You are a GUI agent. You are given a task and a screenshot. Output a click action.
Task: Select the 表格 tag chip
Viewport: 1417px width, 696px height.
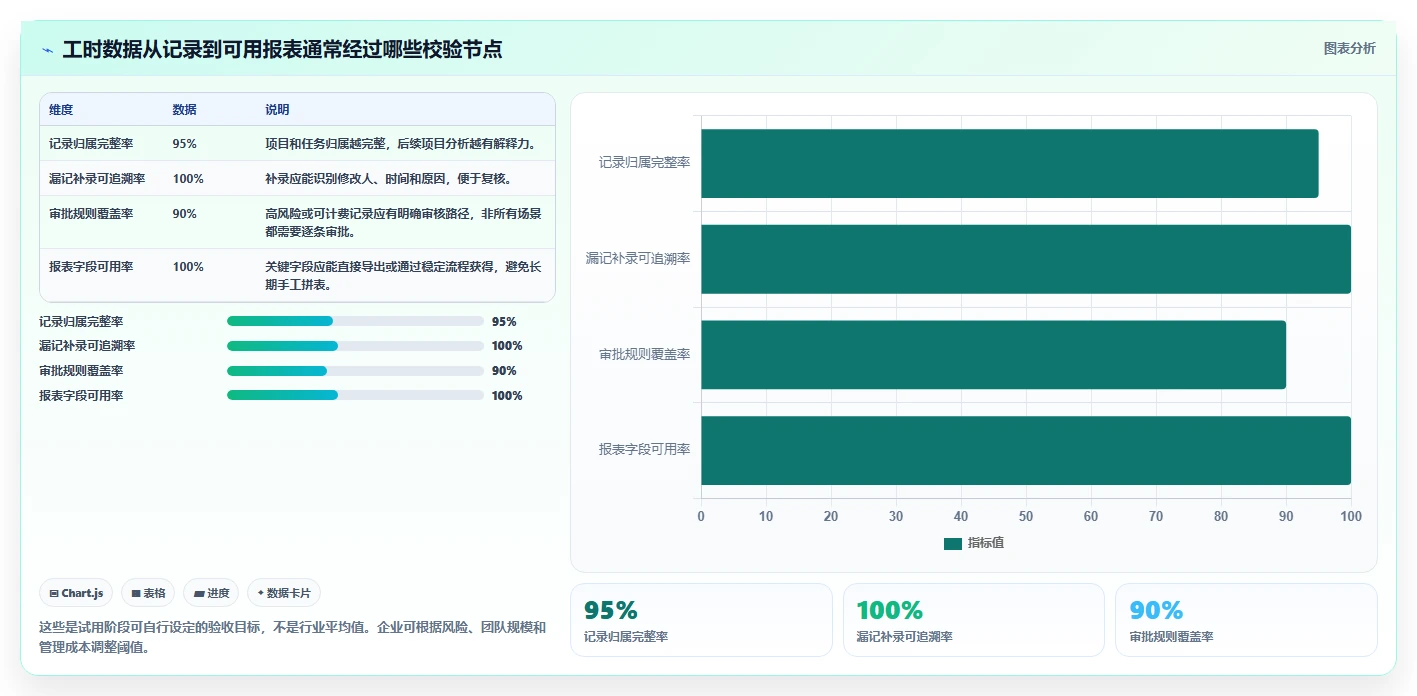pos(148,593)
